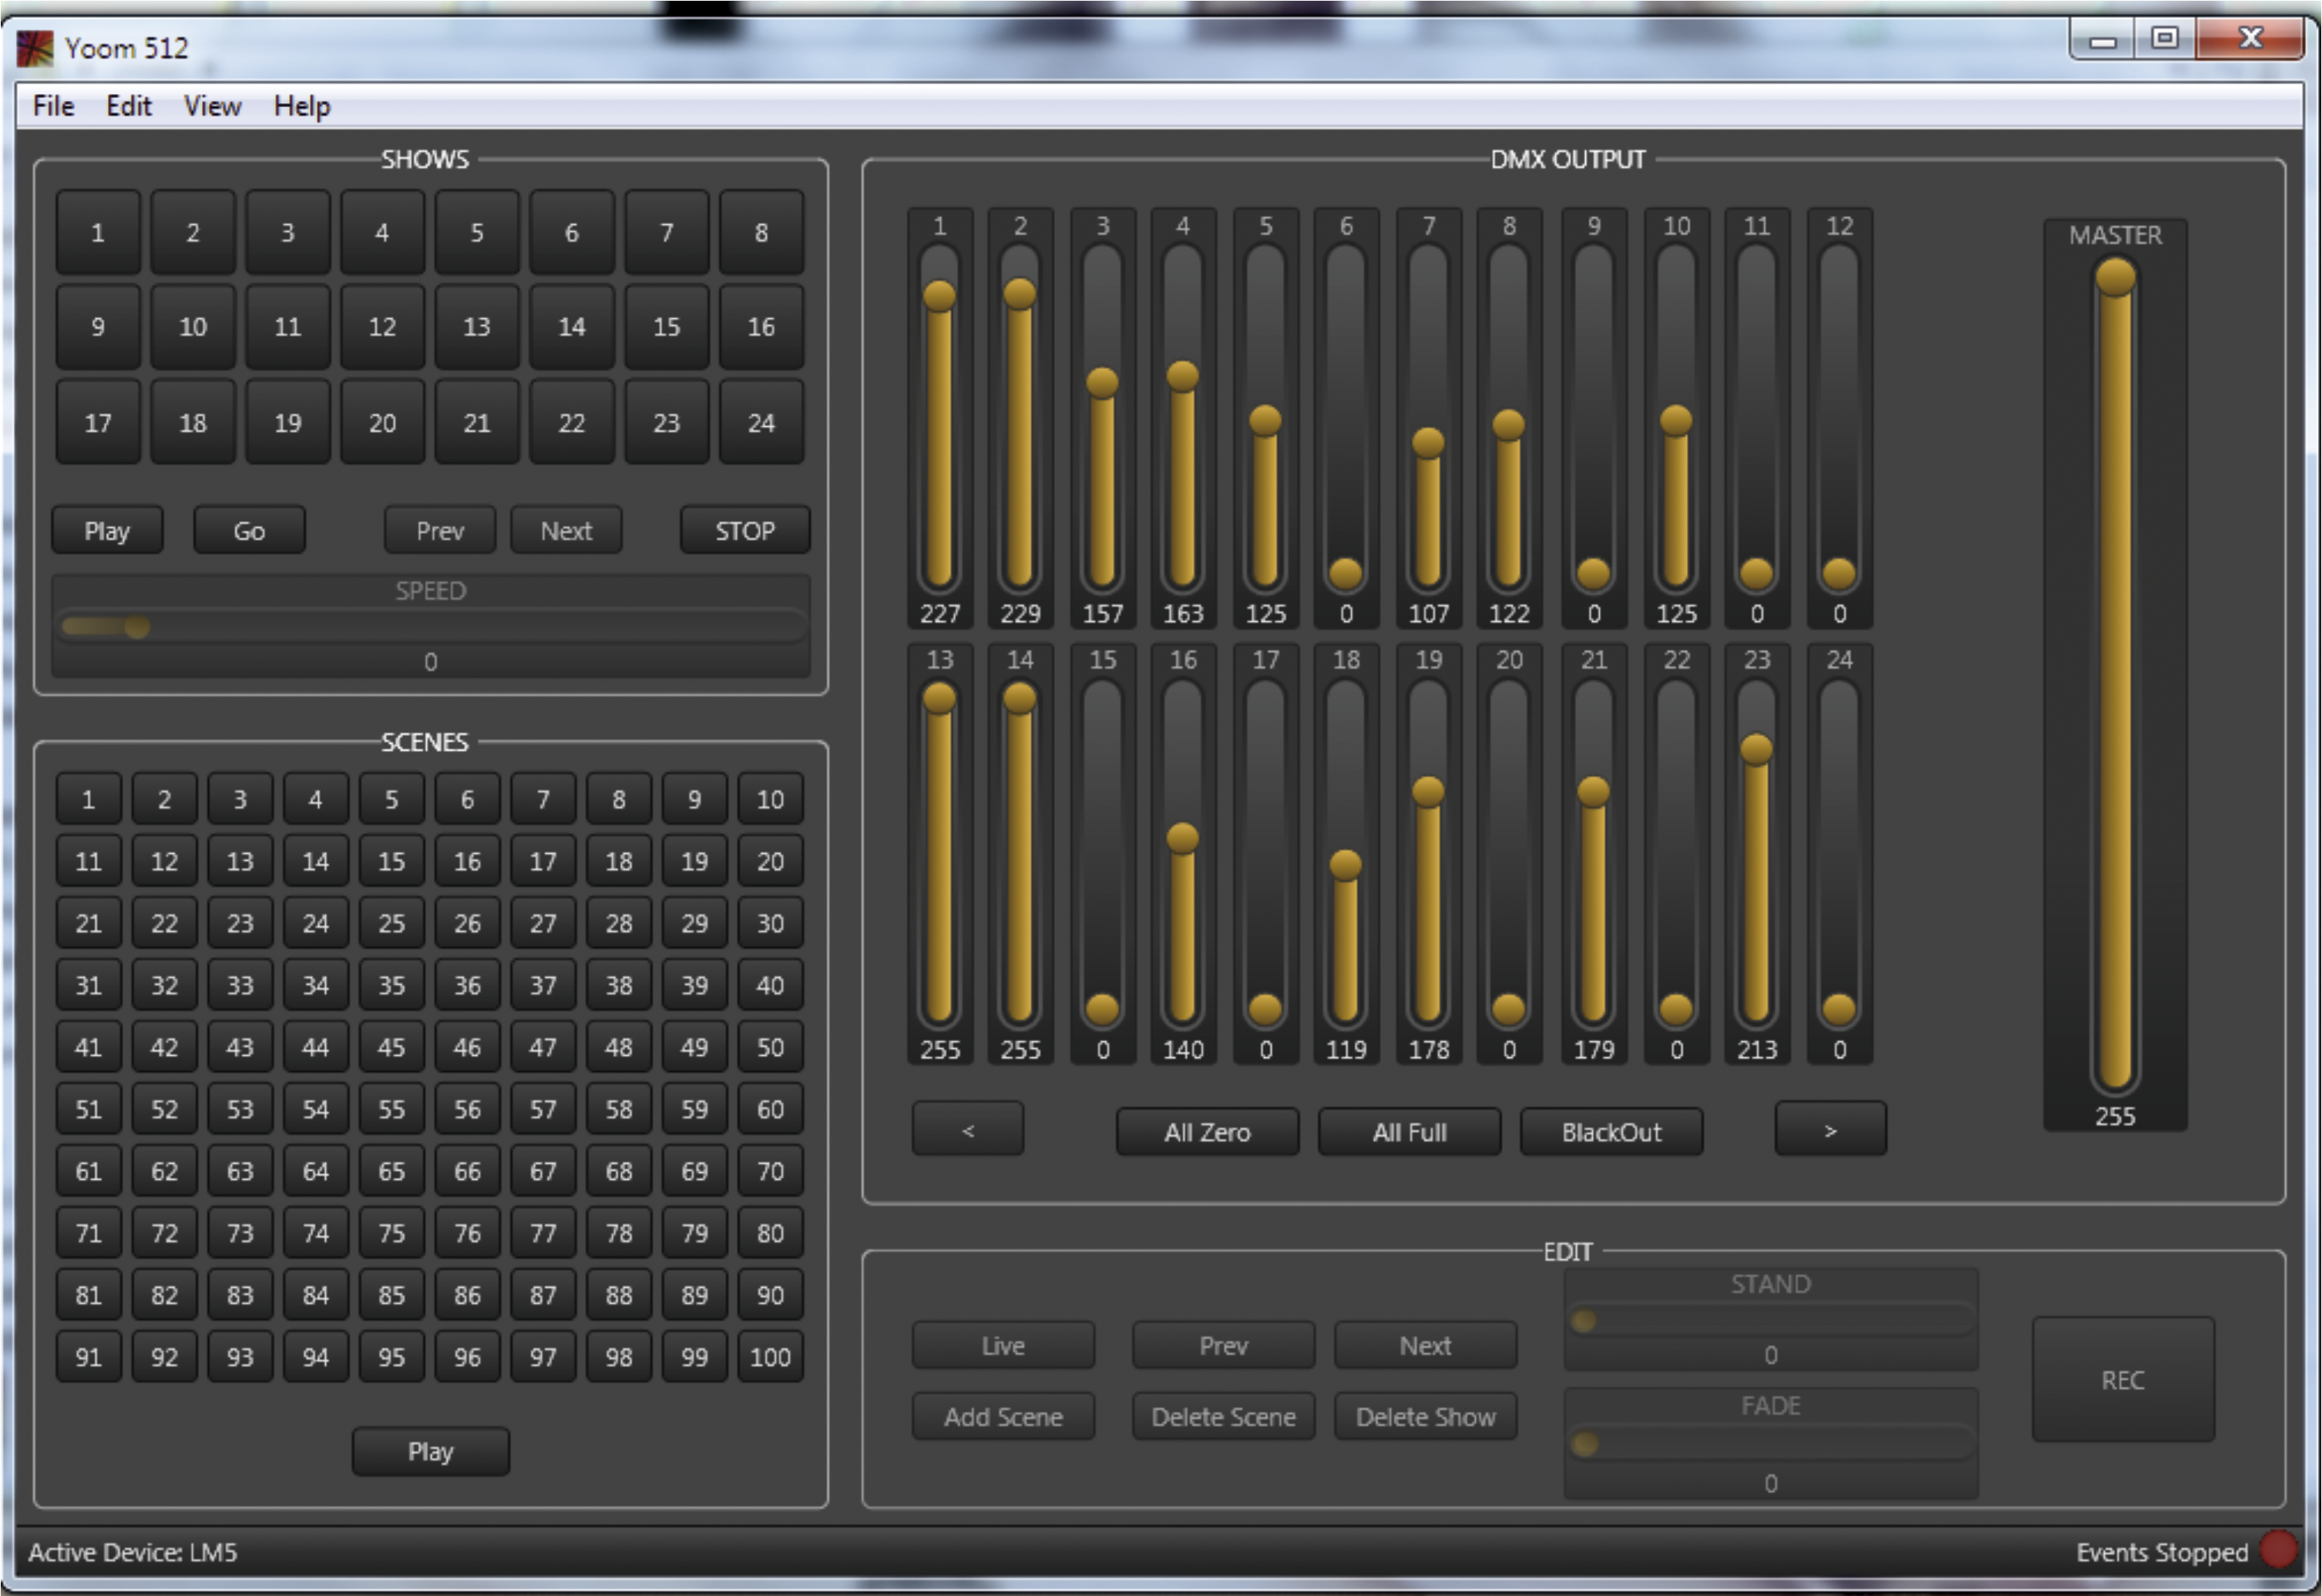Click the FADE slider handle
This screenshot has height=1596, width=2322.
(1584, 1444)
